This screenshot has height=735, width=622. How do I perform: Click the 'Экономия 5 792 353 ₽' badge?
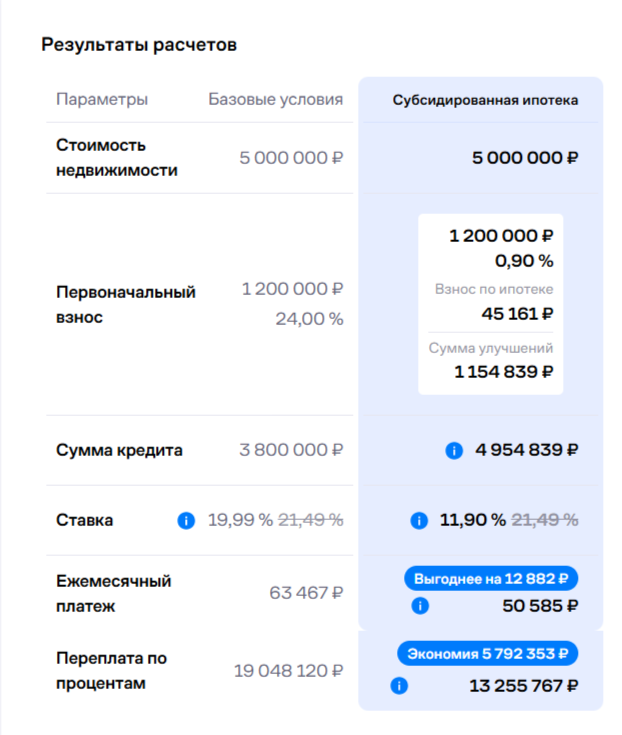click(x=487, y=653)
